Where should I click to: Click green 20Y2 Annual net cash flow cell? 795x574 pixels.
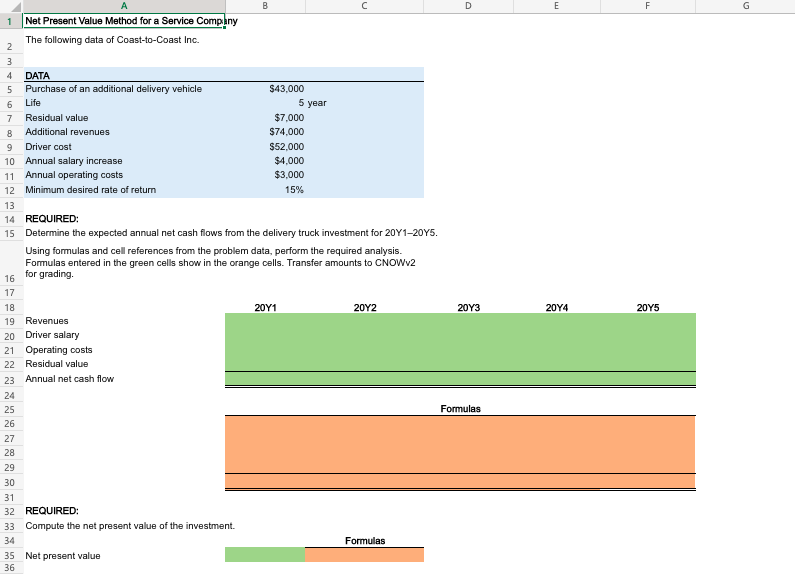364,379
